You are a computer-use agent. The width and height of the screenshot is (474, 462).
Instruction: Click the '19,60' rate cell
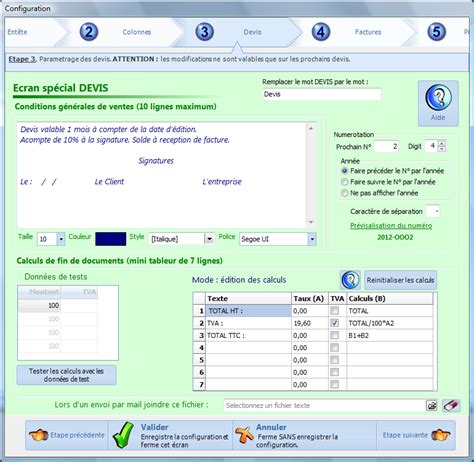pyautogui.click(x=310, y=323)
